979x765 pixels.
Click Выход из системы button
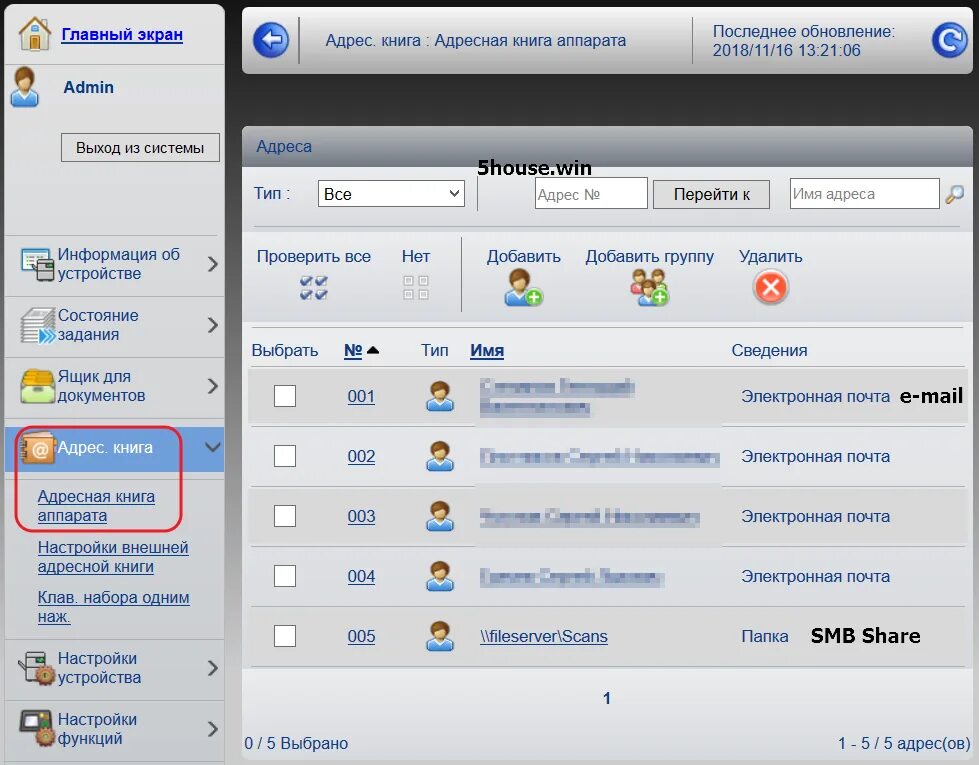140,147
